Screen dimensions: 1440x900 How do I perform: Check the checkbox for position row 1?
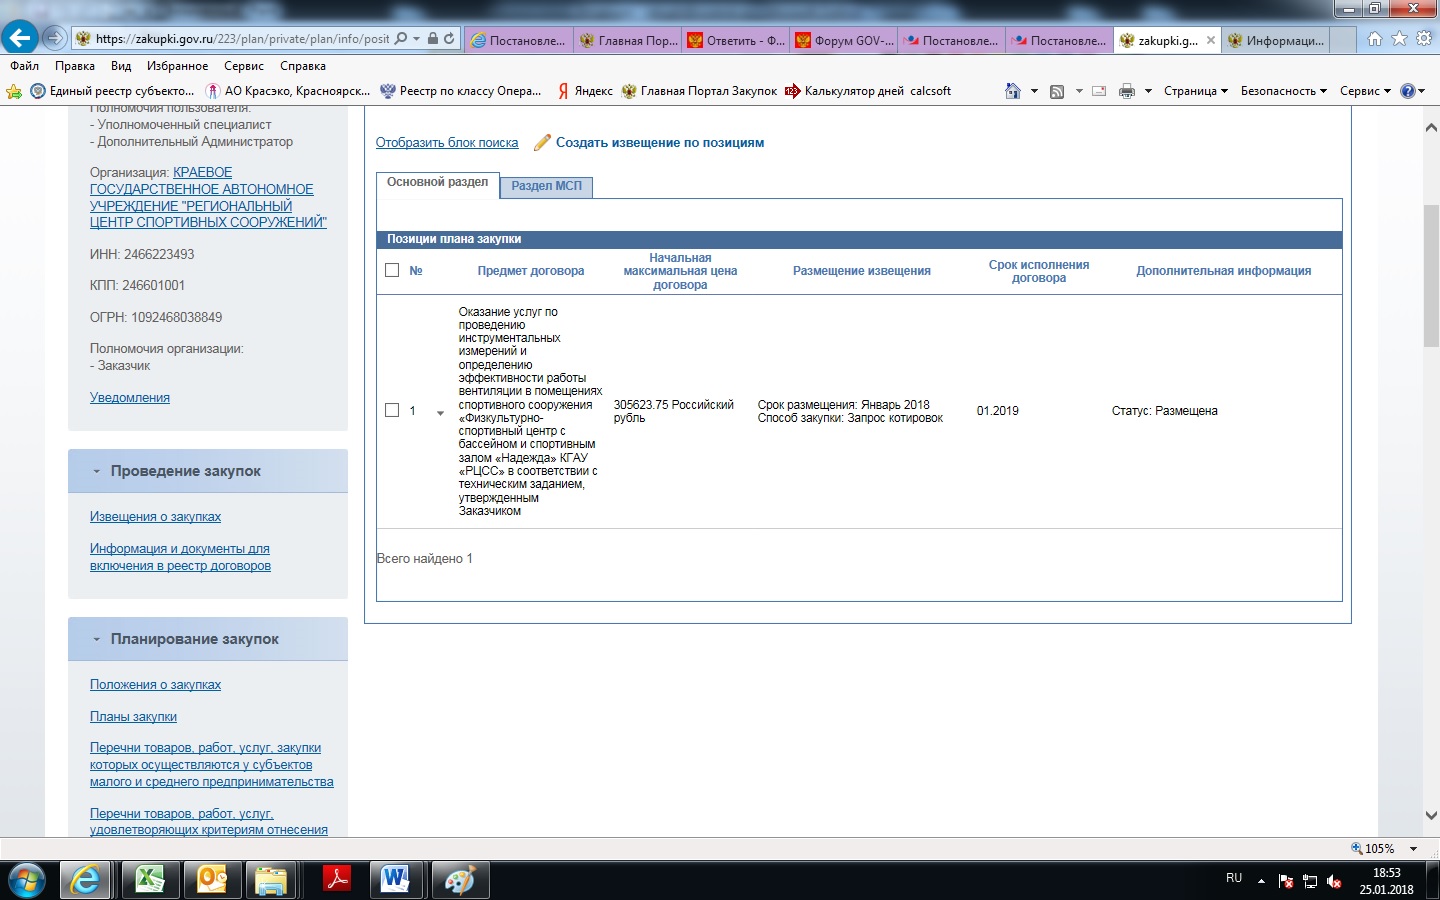pos(392,410)
